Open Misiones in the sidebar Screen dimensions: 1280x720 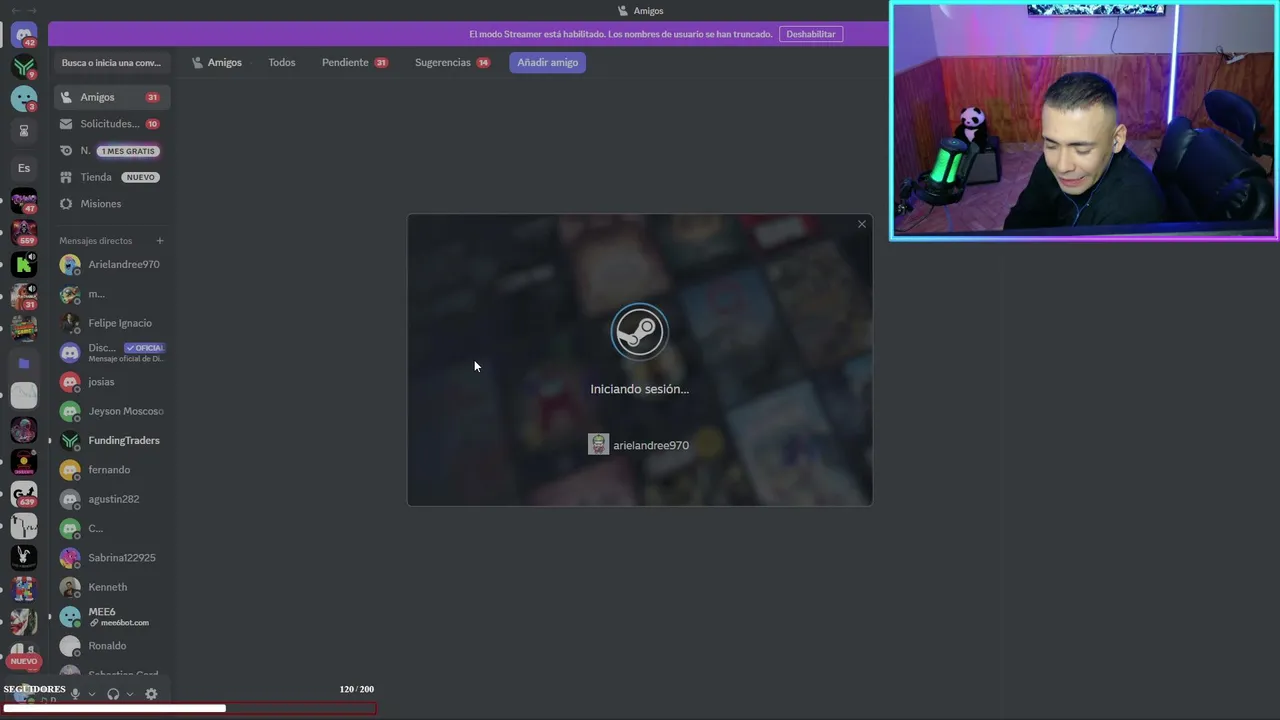112,204
